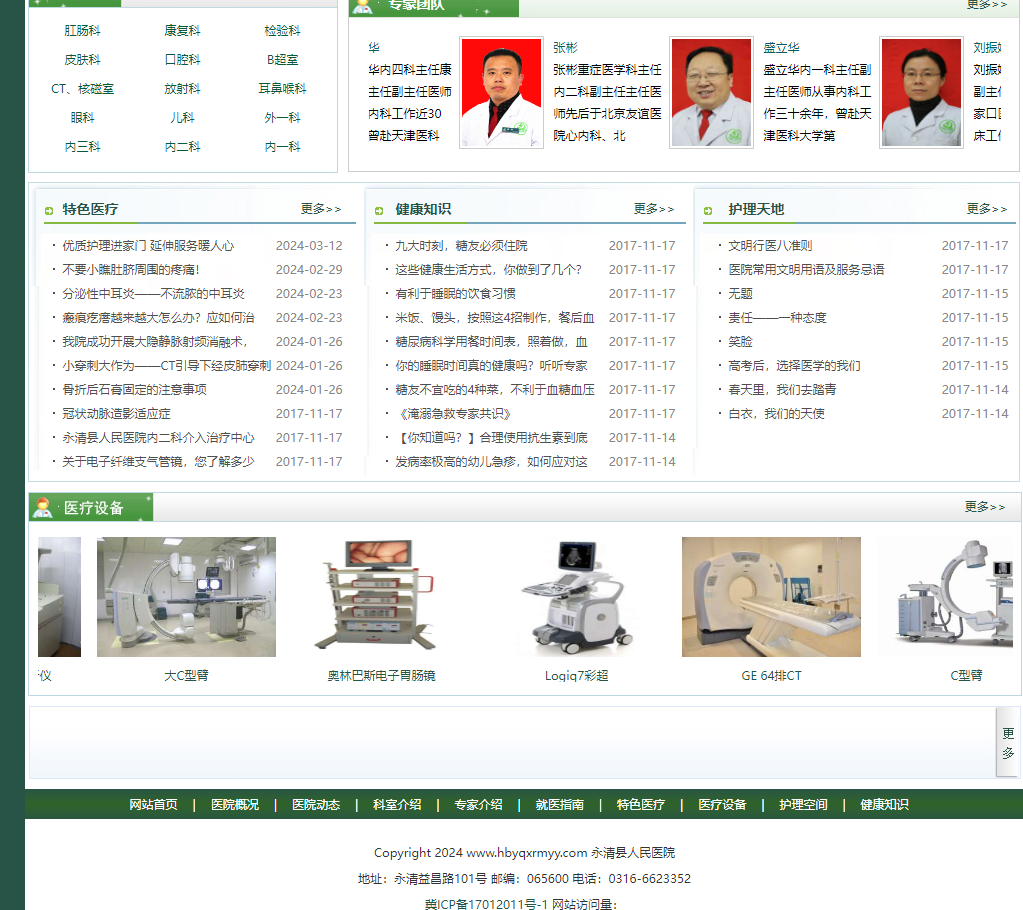Click the doctor icon beside 医疗设备 heading
The width and height of the screenshot is (1023, 910).
[x=43, y=508]
